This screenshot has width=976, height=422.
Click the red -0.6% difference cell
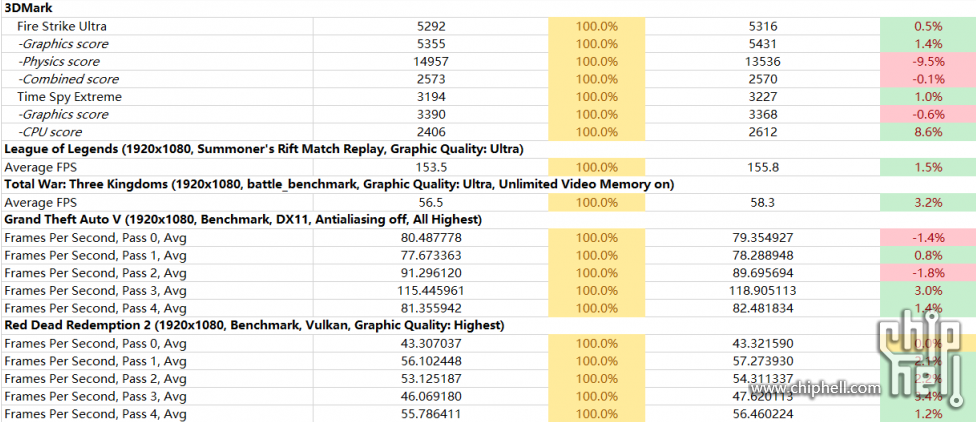[928, 115]
